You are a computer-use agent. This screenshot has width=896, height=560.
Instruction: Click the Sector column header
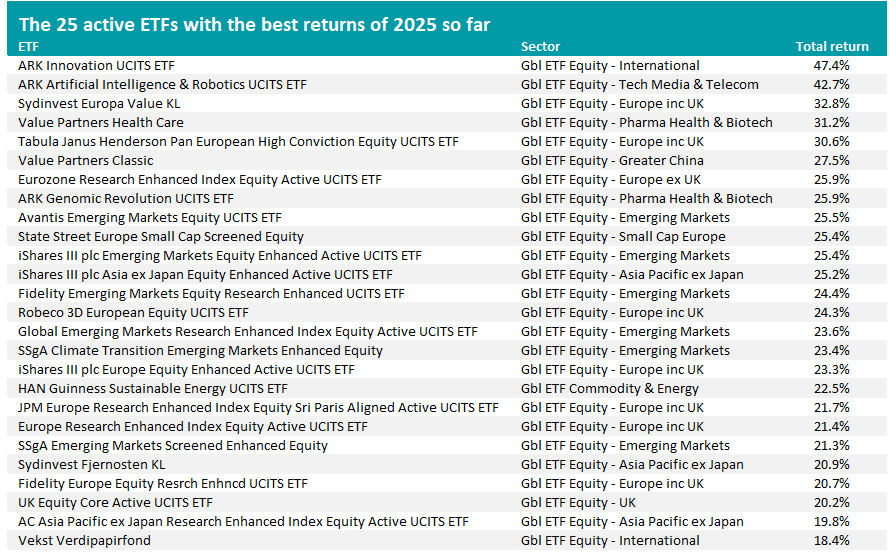tap(540, 46)
